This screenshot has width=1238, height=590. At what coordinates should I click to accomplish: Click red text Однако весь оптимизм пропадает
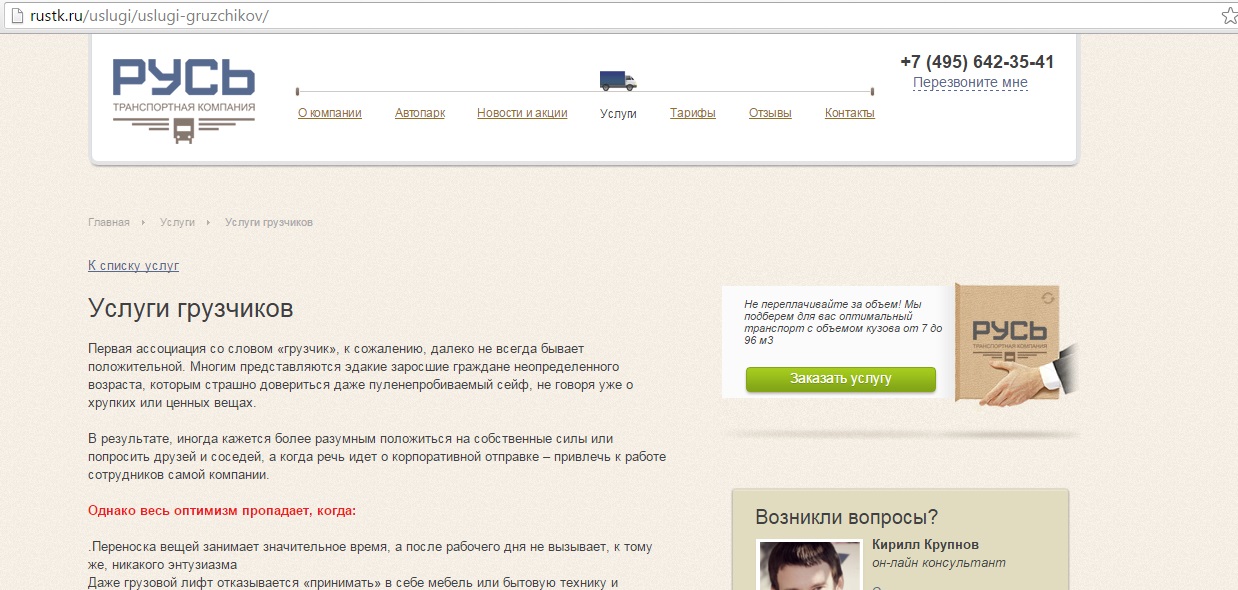pyautogui.click(x=222, y=511)
